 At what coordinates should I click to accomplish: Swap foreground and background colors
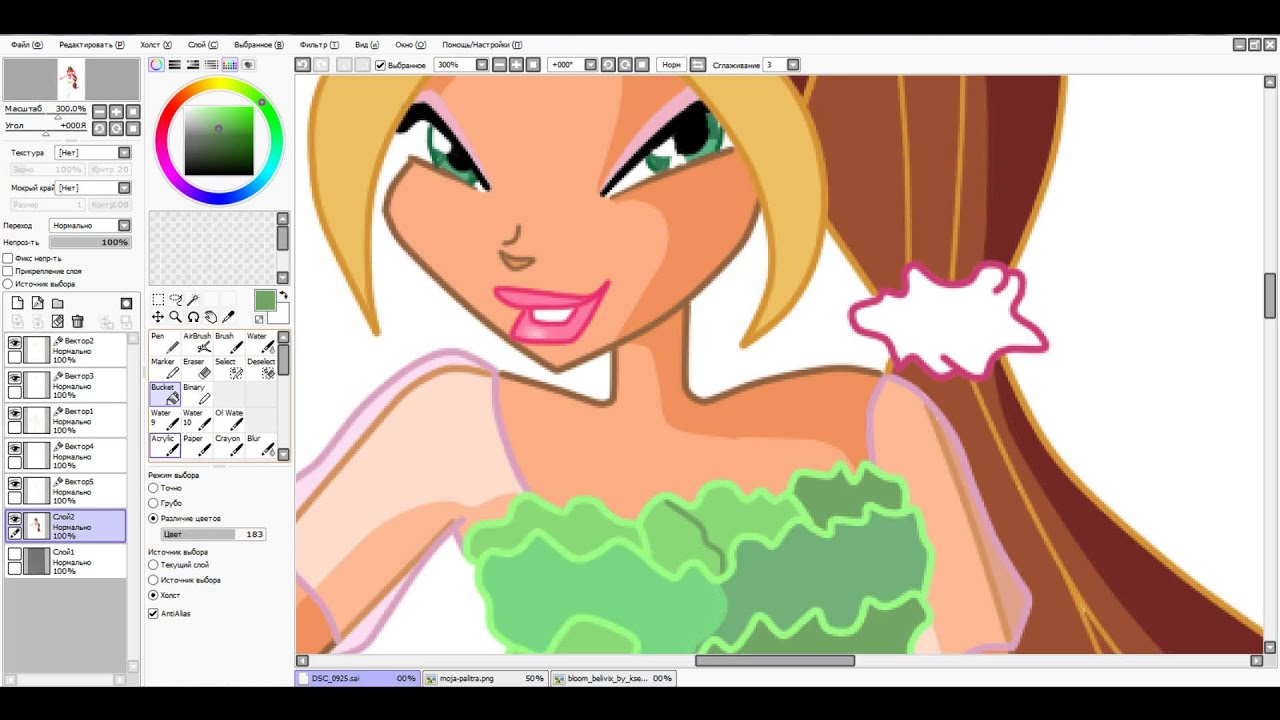tap(283, 295)
